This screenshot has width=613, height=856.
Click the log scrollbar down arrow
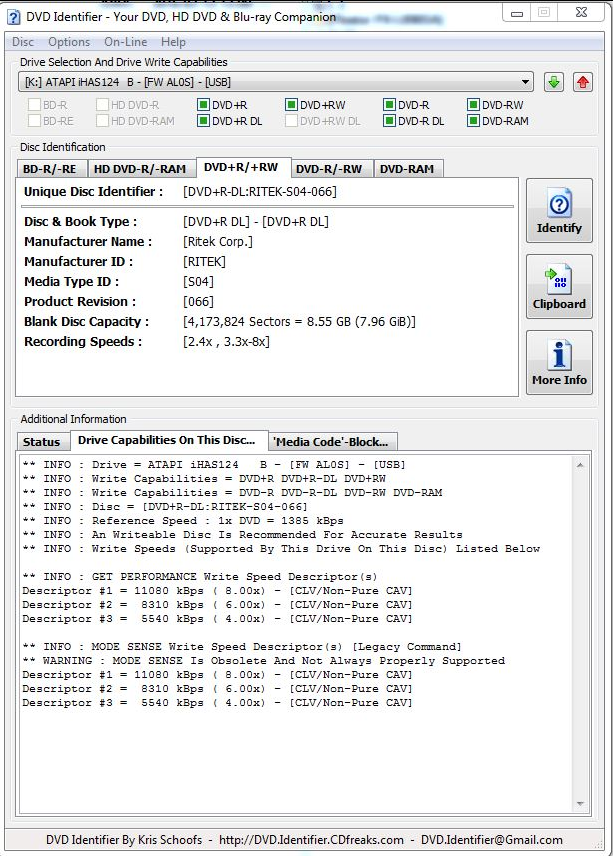coord(580,804)
